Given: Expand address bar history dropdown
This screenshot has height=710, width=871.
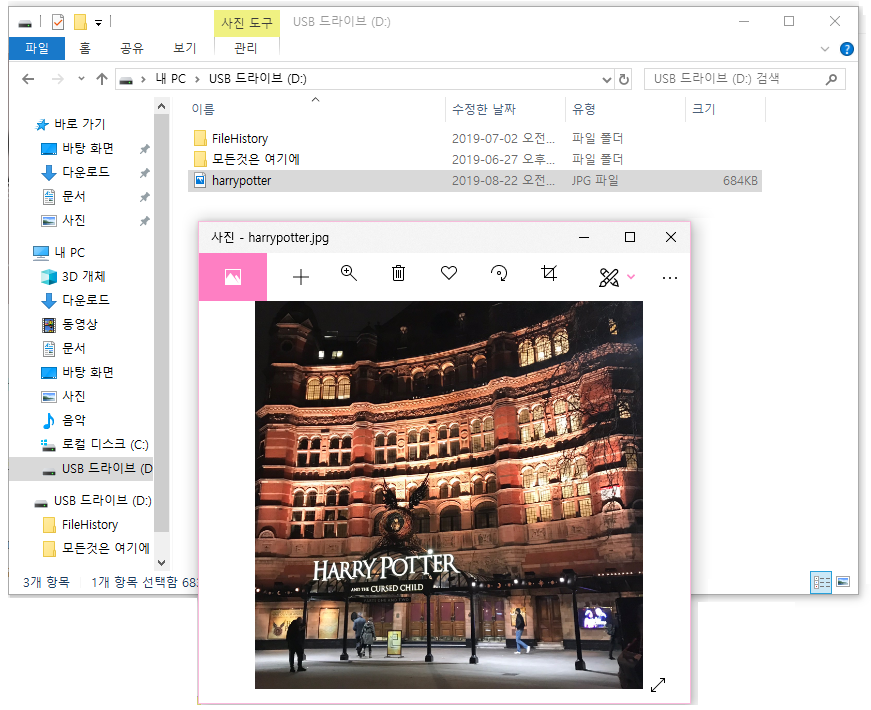Looking at the screenshot, I should [607, 79].
